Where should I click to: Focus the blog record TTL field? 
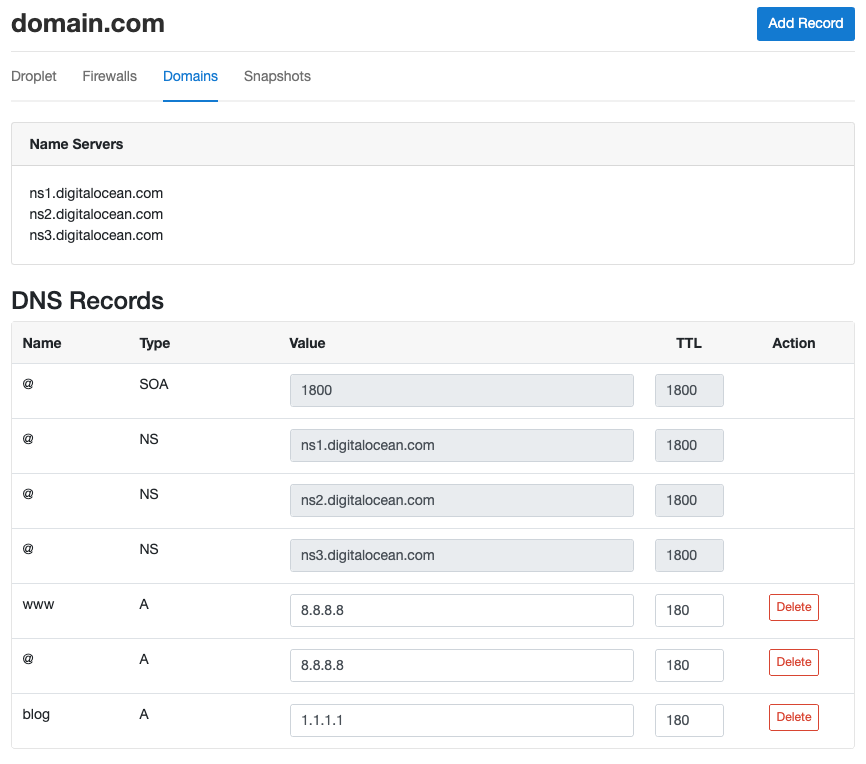pos(689,720)
